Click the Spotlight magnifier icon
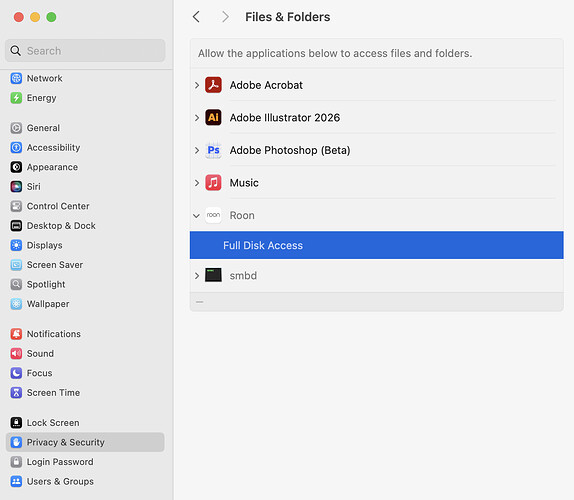 click(16, 284)
